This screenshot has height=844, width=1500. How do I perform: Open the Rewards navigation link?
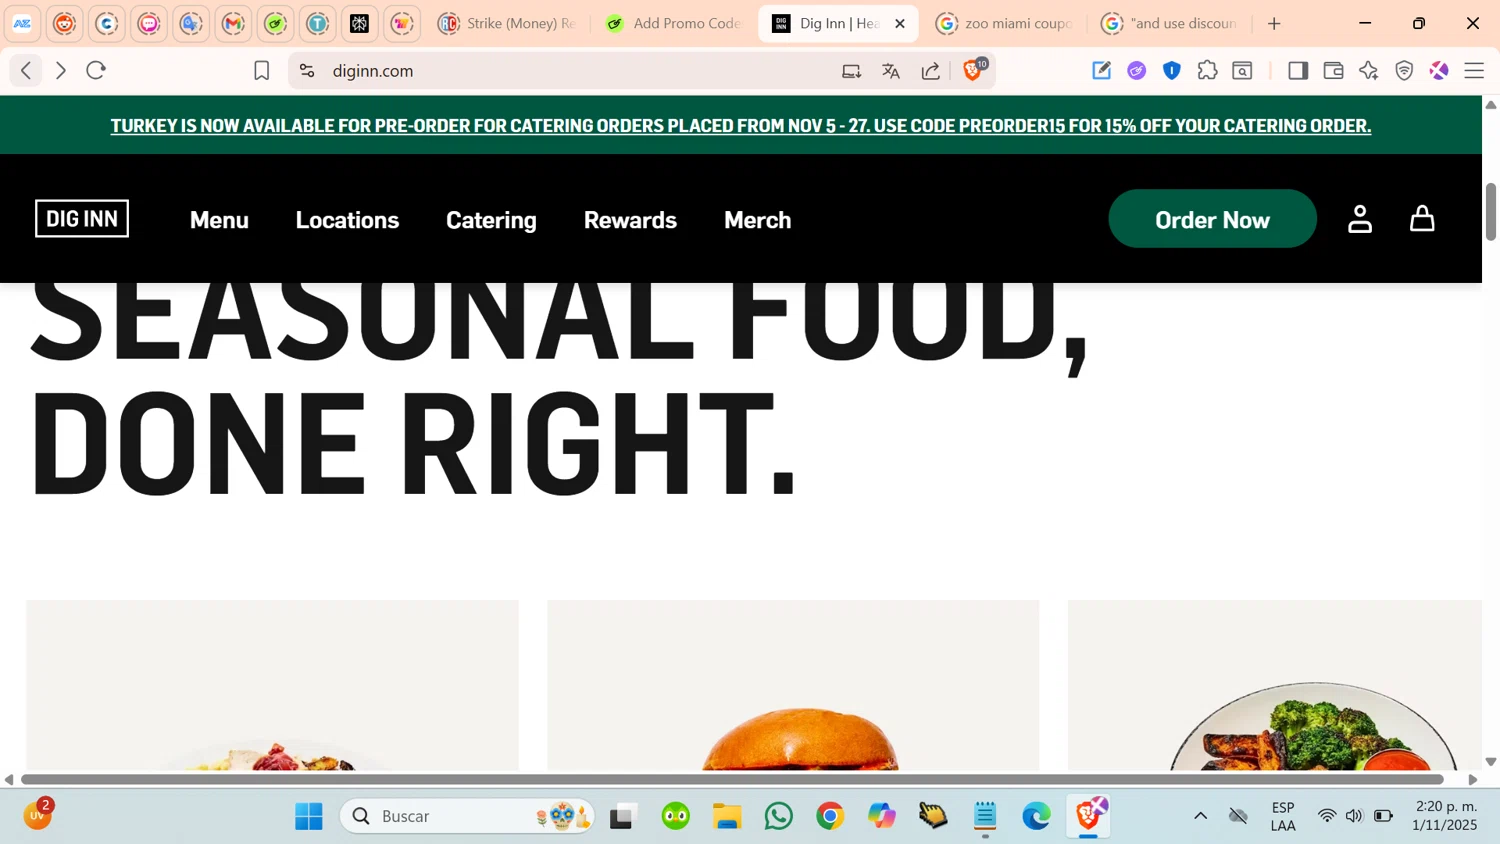click(630, 219)
